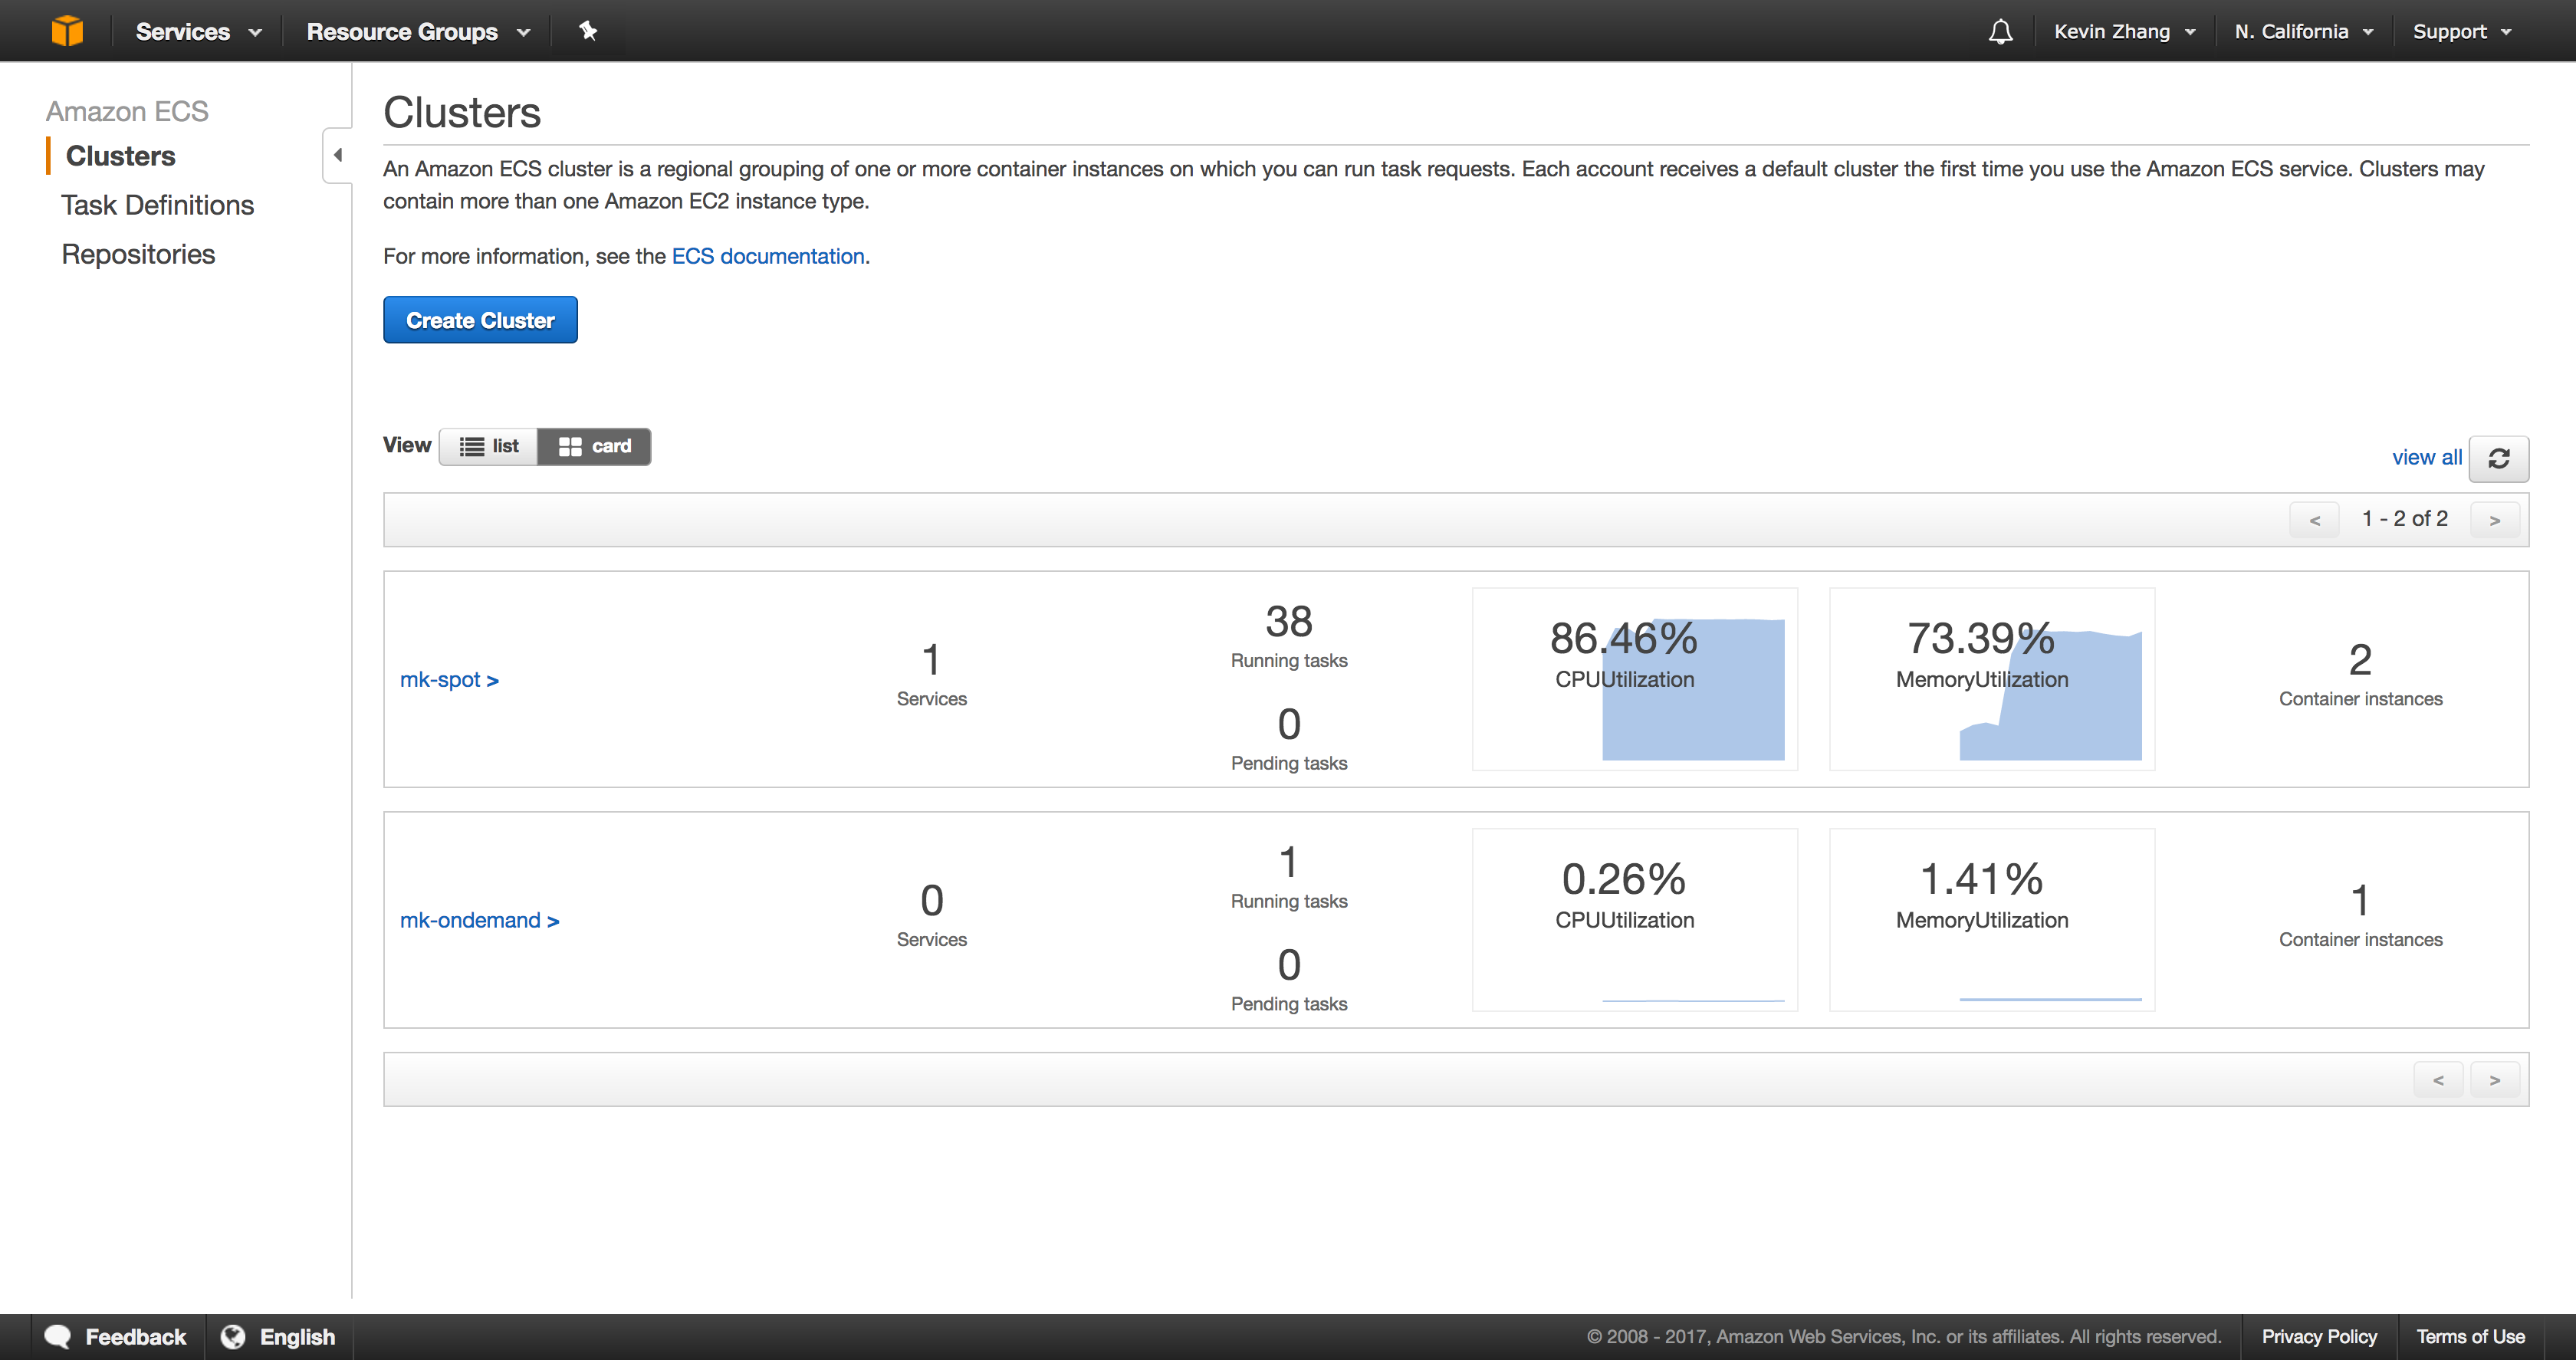Collapse the sidebar with arrow handle
Image resolution: width=2576 pixels, height=1360 pixels.
click(338, 155)
